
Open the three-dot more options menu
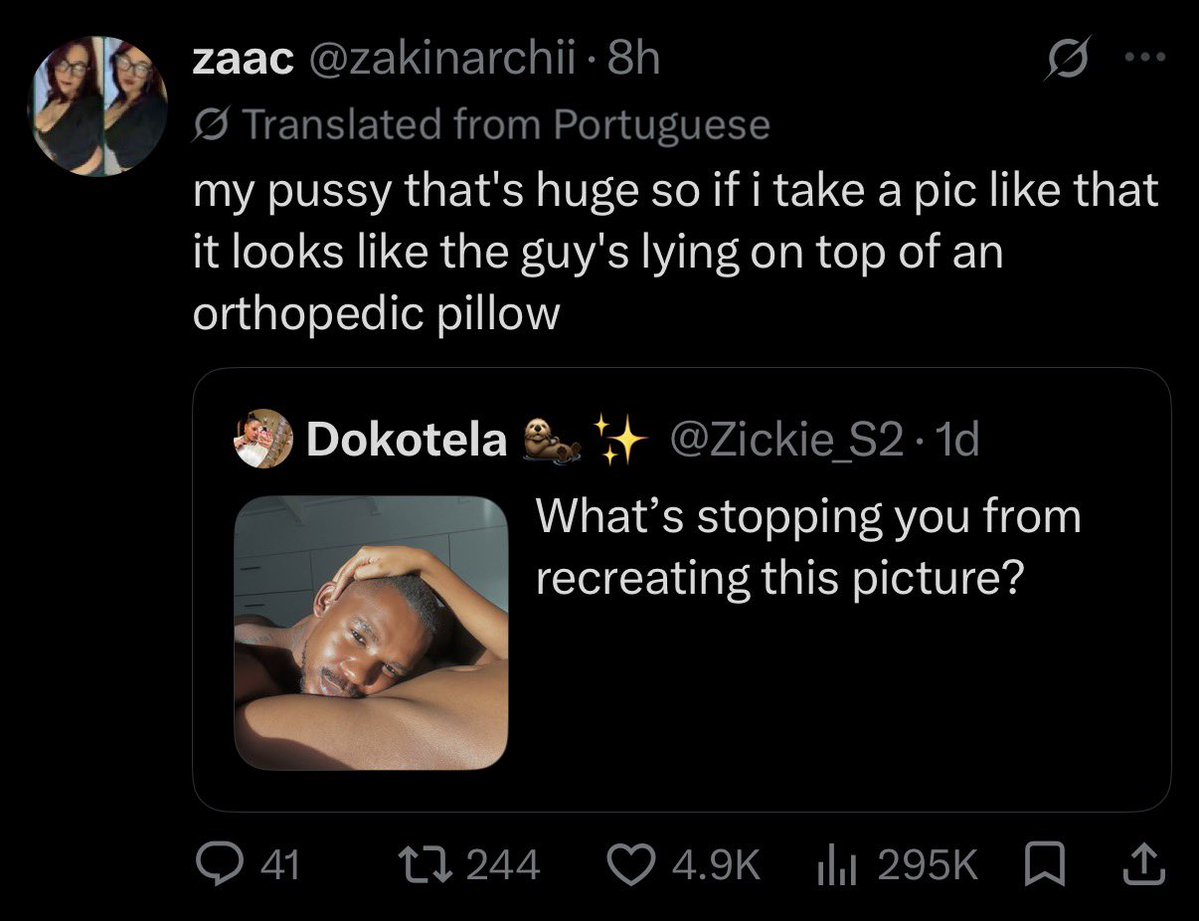click(x=1145, y=57)
